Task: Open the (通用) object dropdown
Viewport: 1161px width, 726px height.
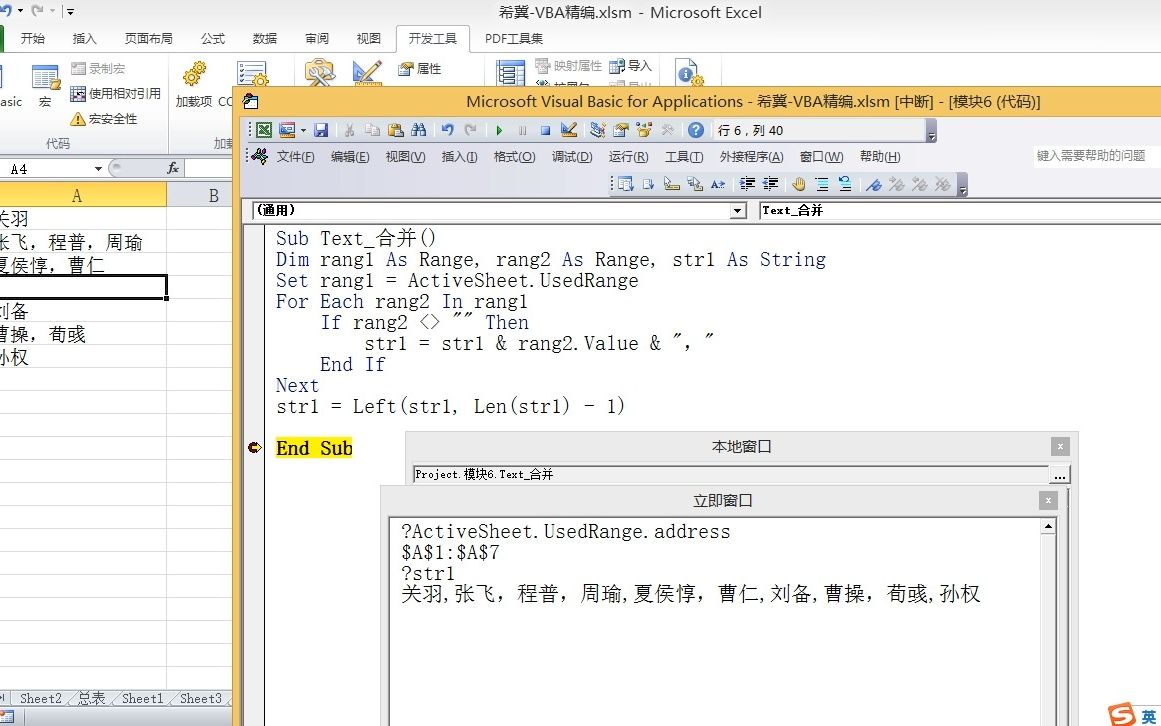Action: click(738, 210)
